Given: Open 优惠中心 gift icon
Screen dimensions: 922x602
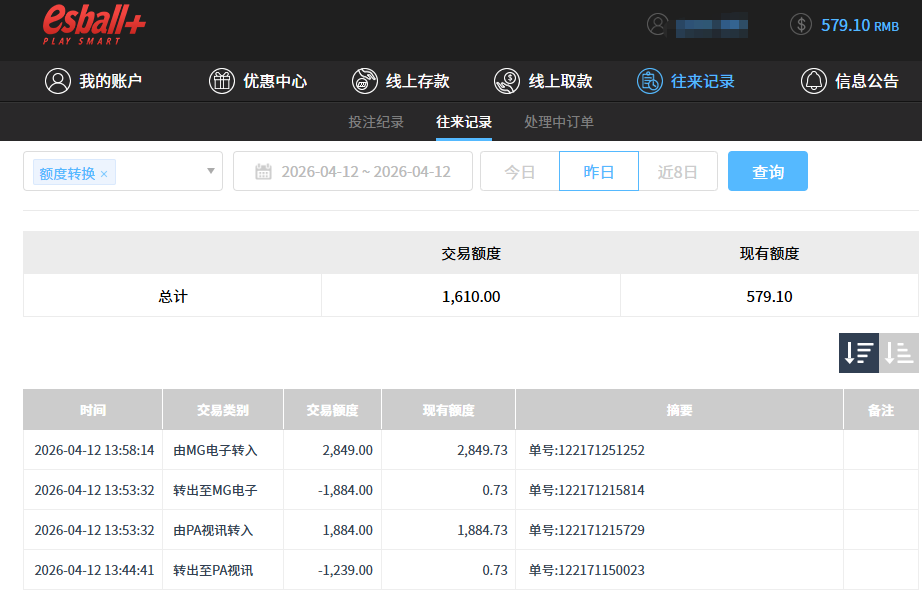Looking at the screenshot, I should tap(221, 82).
